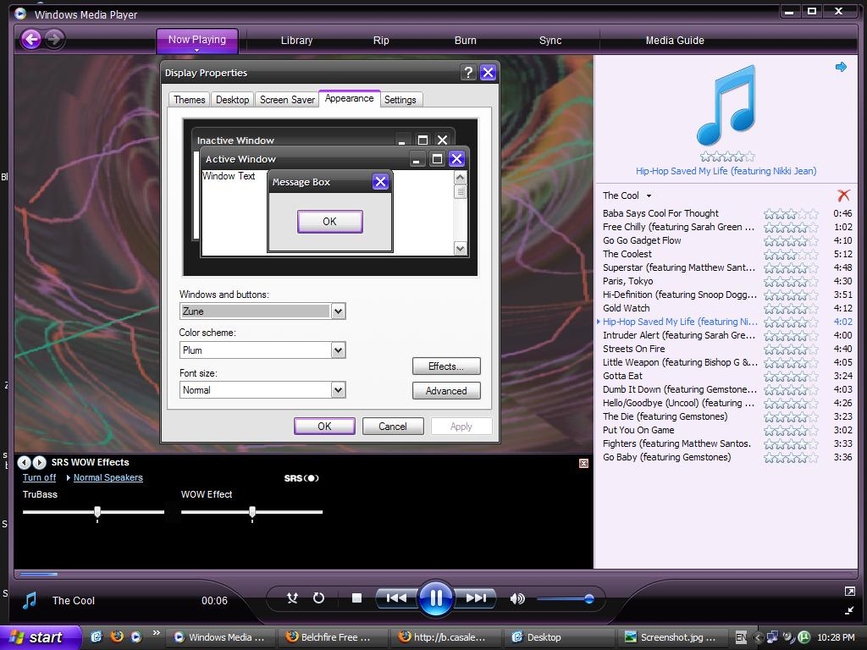
Task: Switch to compact mode icon
Action: click(x=850, y=610)
